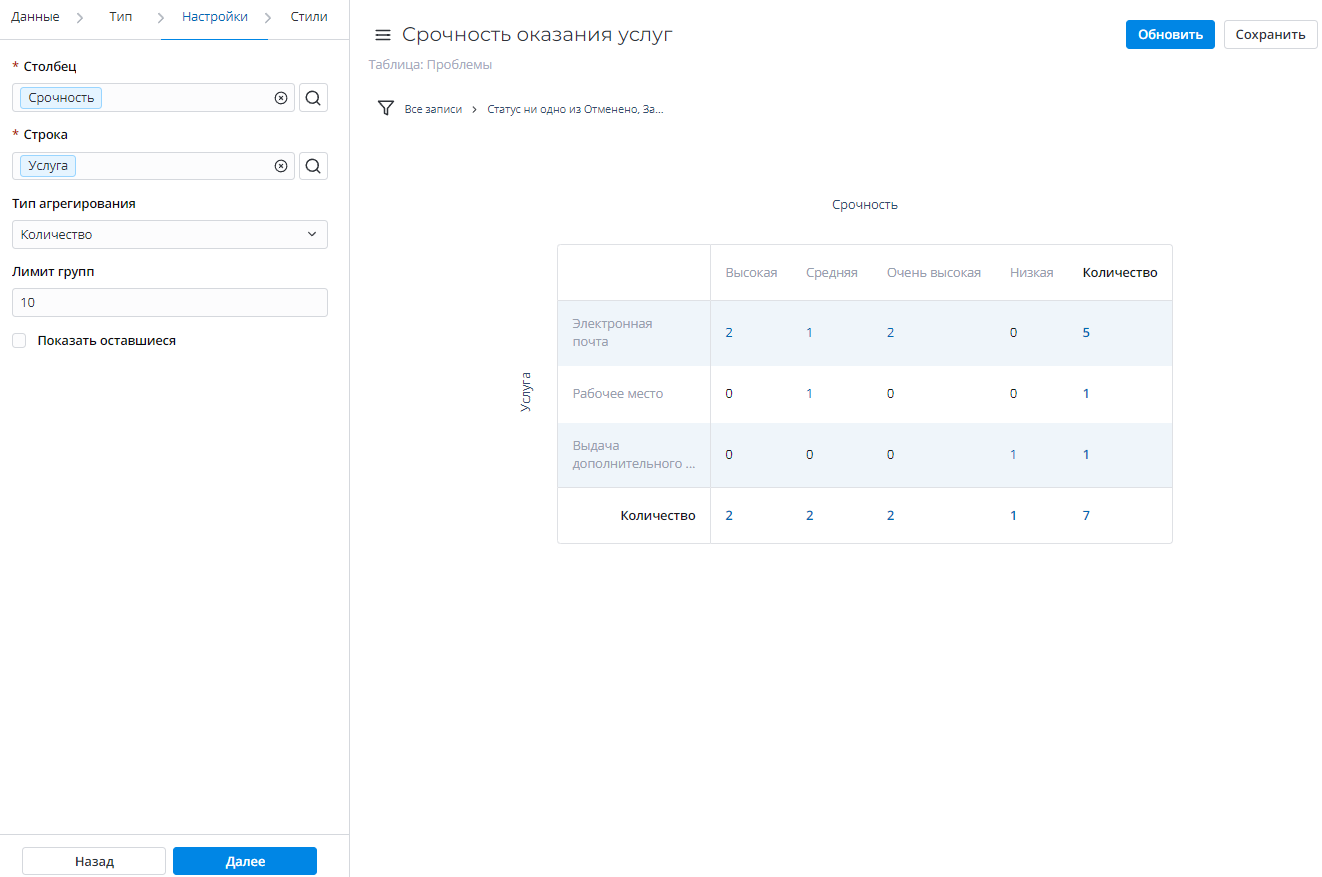Open search for the Столбец field

tap(313, 98)
